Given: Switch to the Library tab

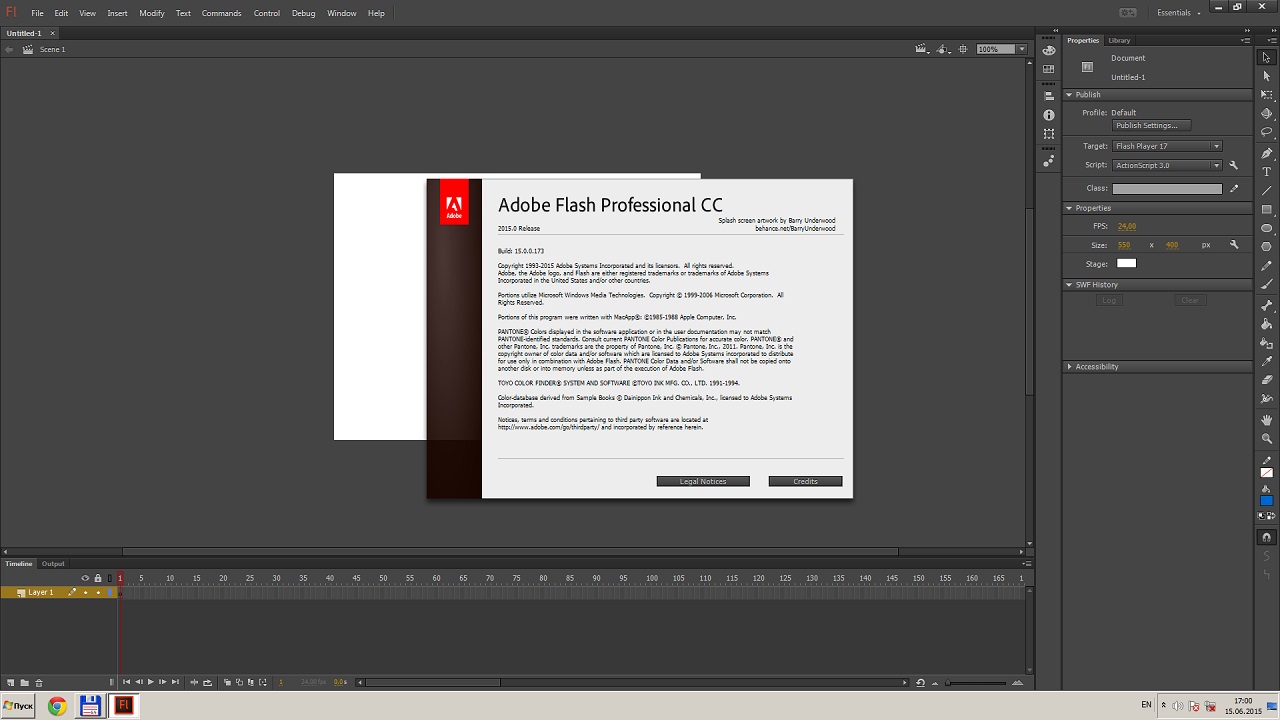Looking at the screenshot, I should [x=1119, y=40].
